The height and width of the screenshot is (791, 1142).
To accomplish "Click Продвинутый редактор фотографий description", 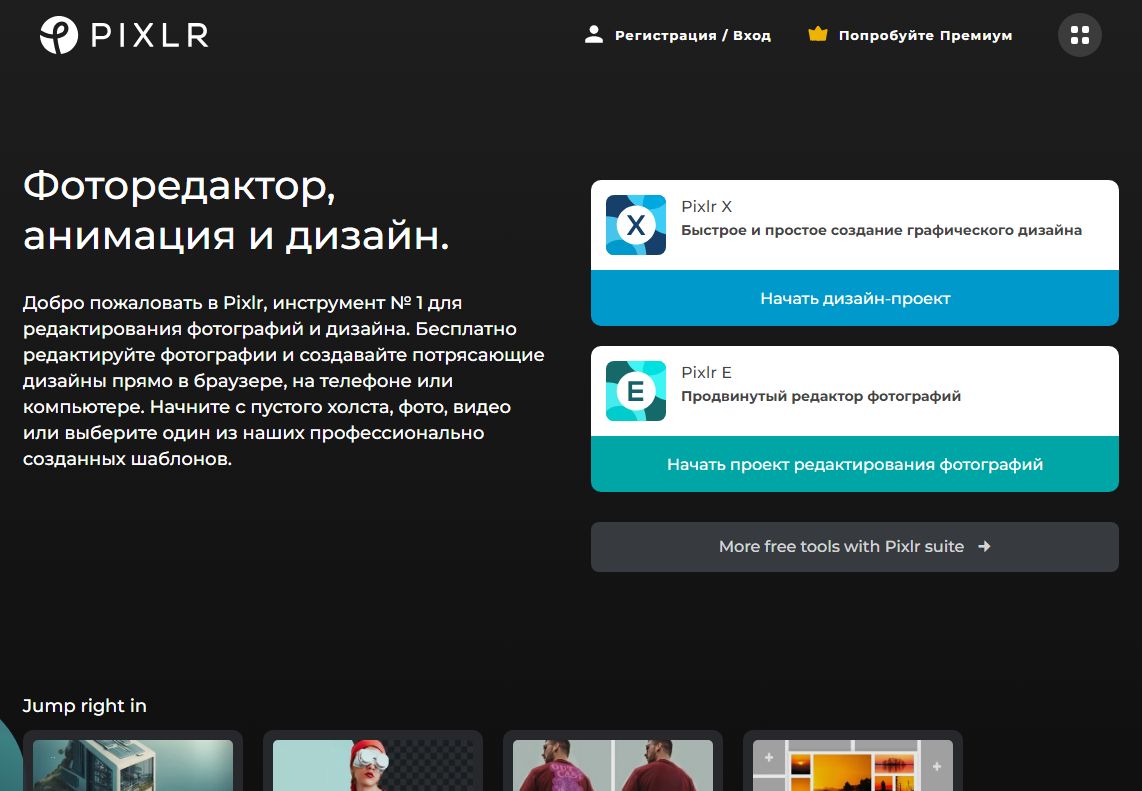I will coord(821,396).
